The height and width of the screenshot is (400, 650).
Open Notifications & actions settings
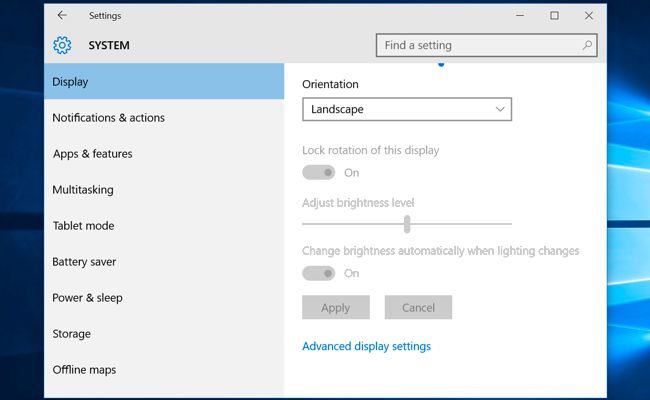coord(164,118)
